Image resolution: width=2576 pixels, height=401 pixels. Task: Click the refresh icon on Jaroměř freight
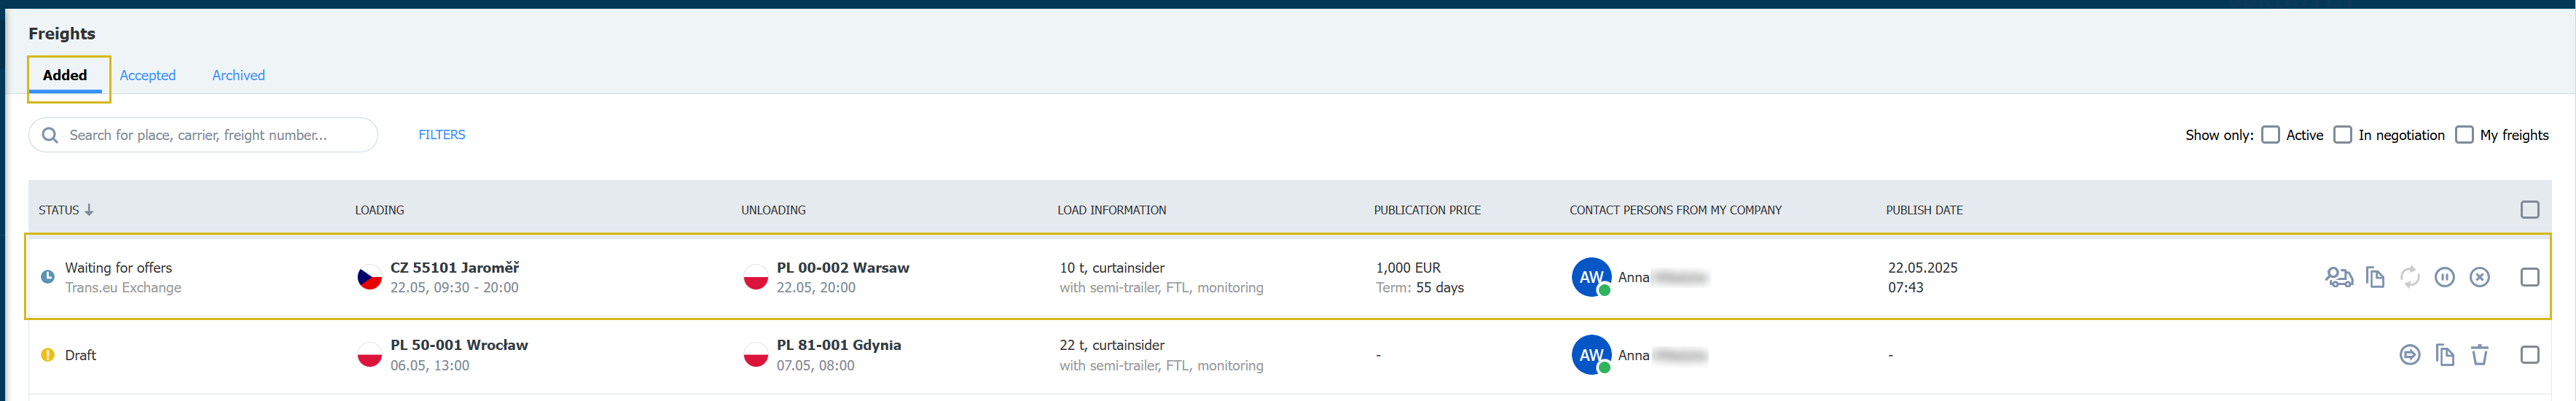tap(2410, 277)
